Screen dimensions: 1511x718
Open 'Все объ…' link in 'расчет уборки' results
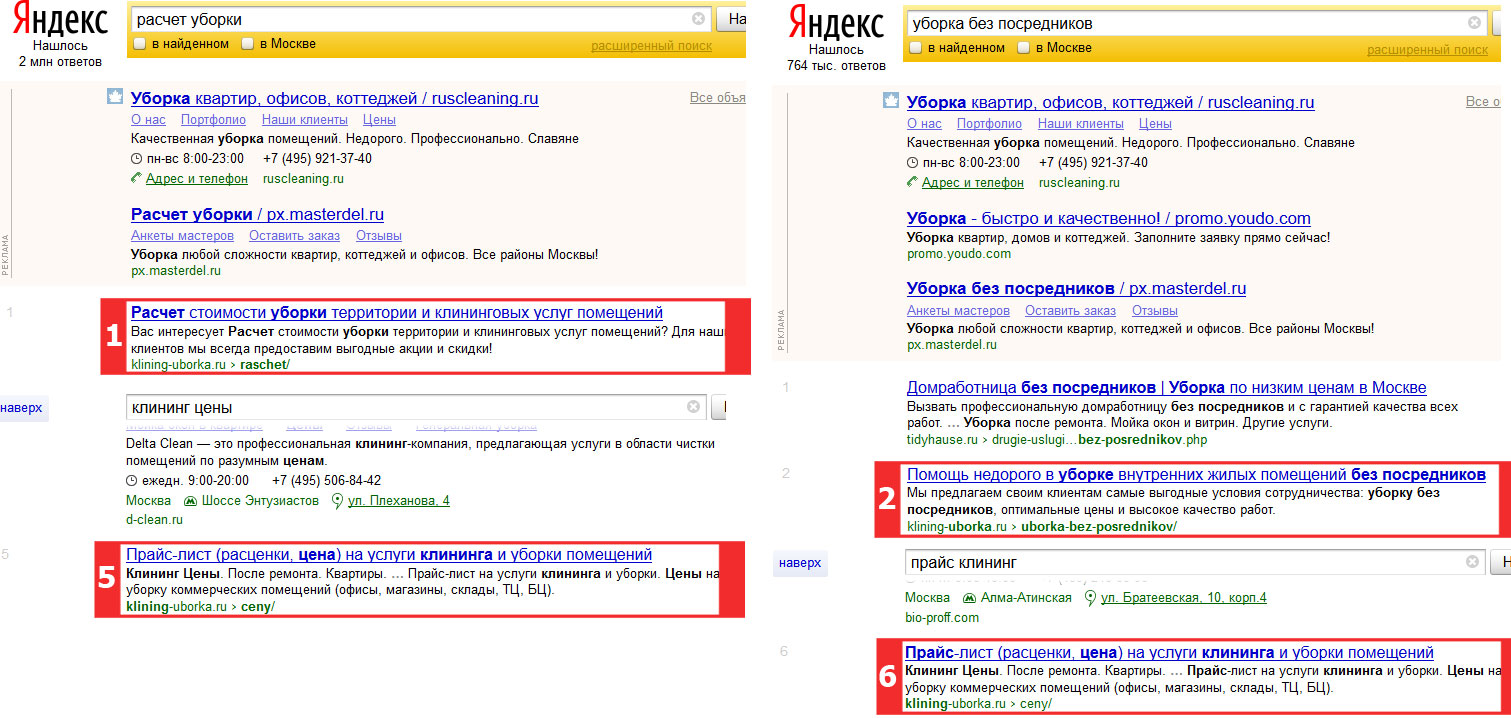click(718, 98)
